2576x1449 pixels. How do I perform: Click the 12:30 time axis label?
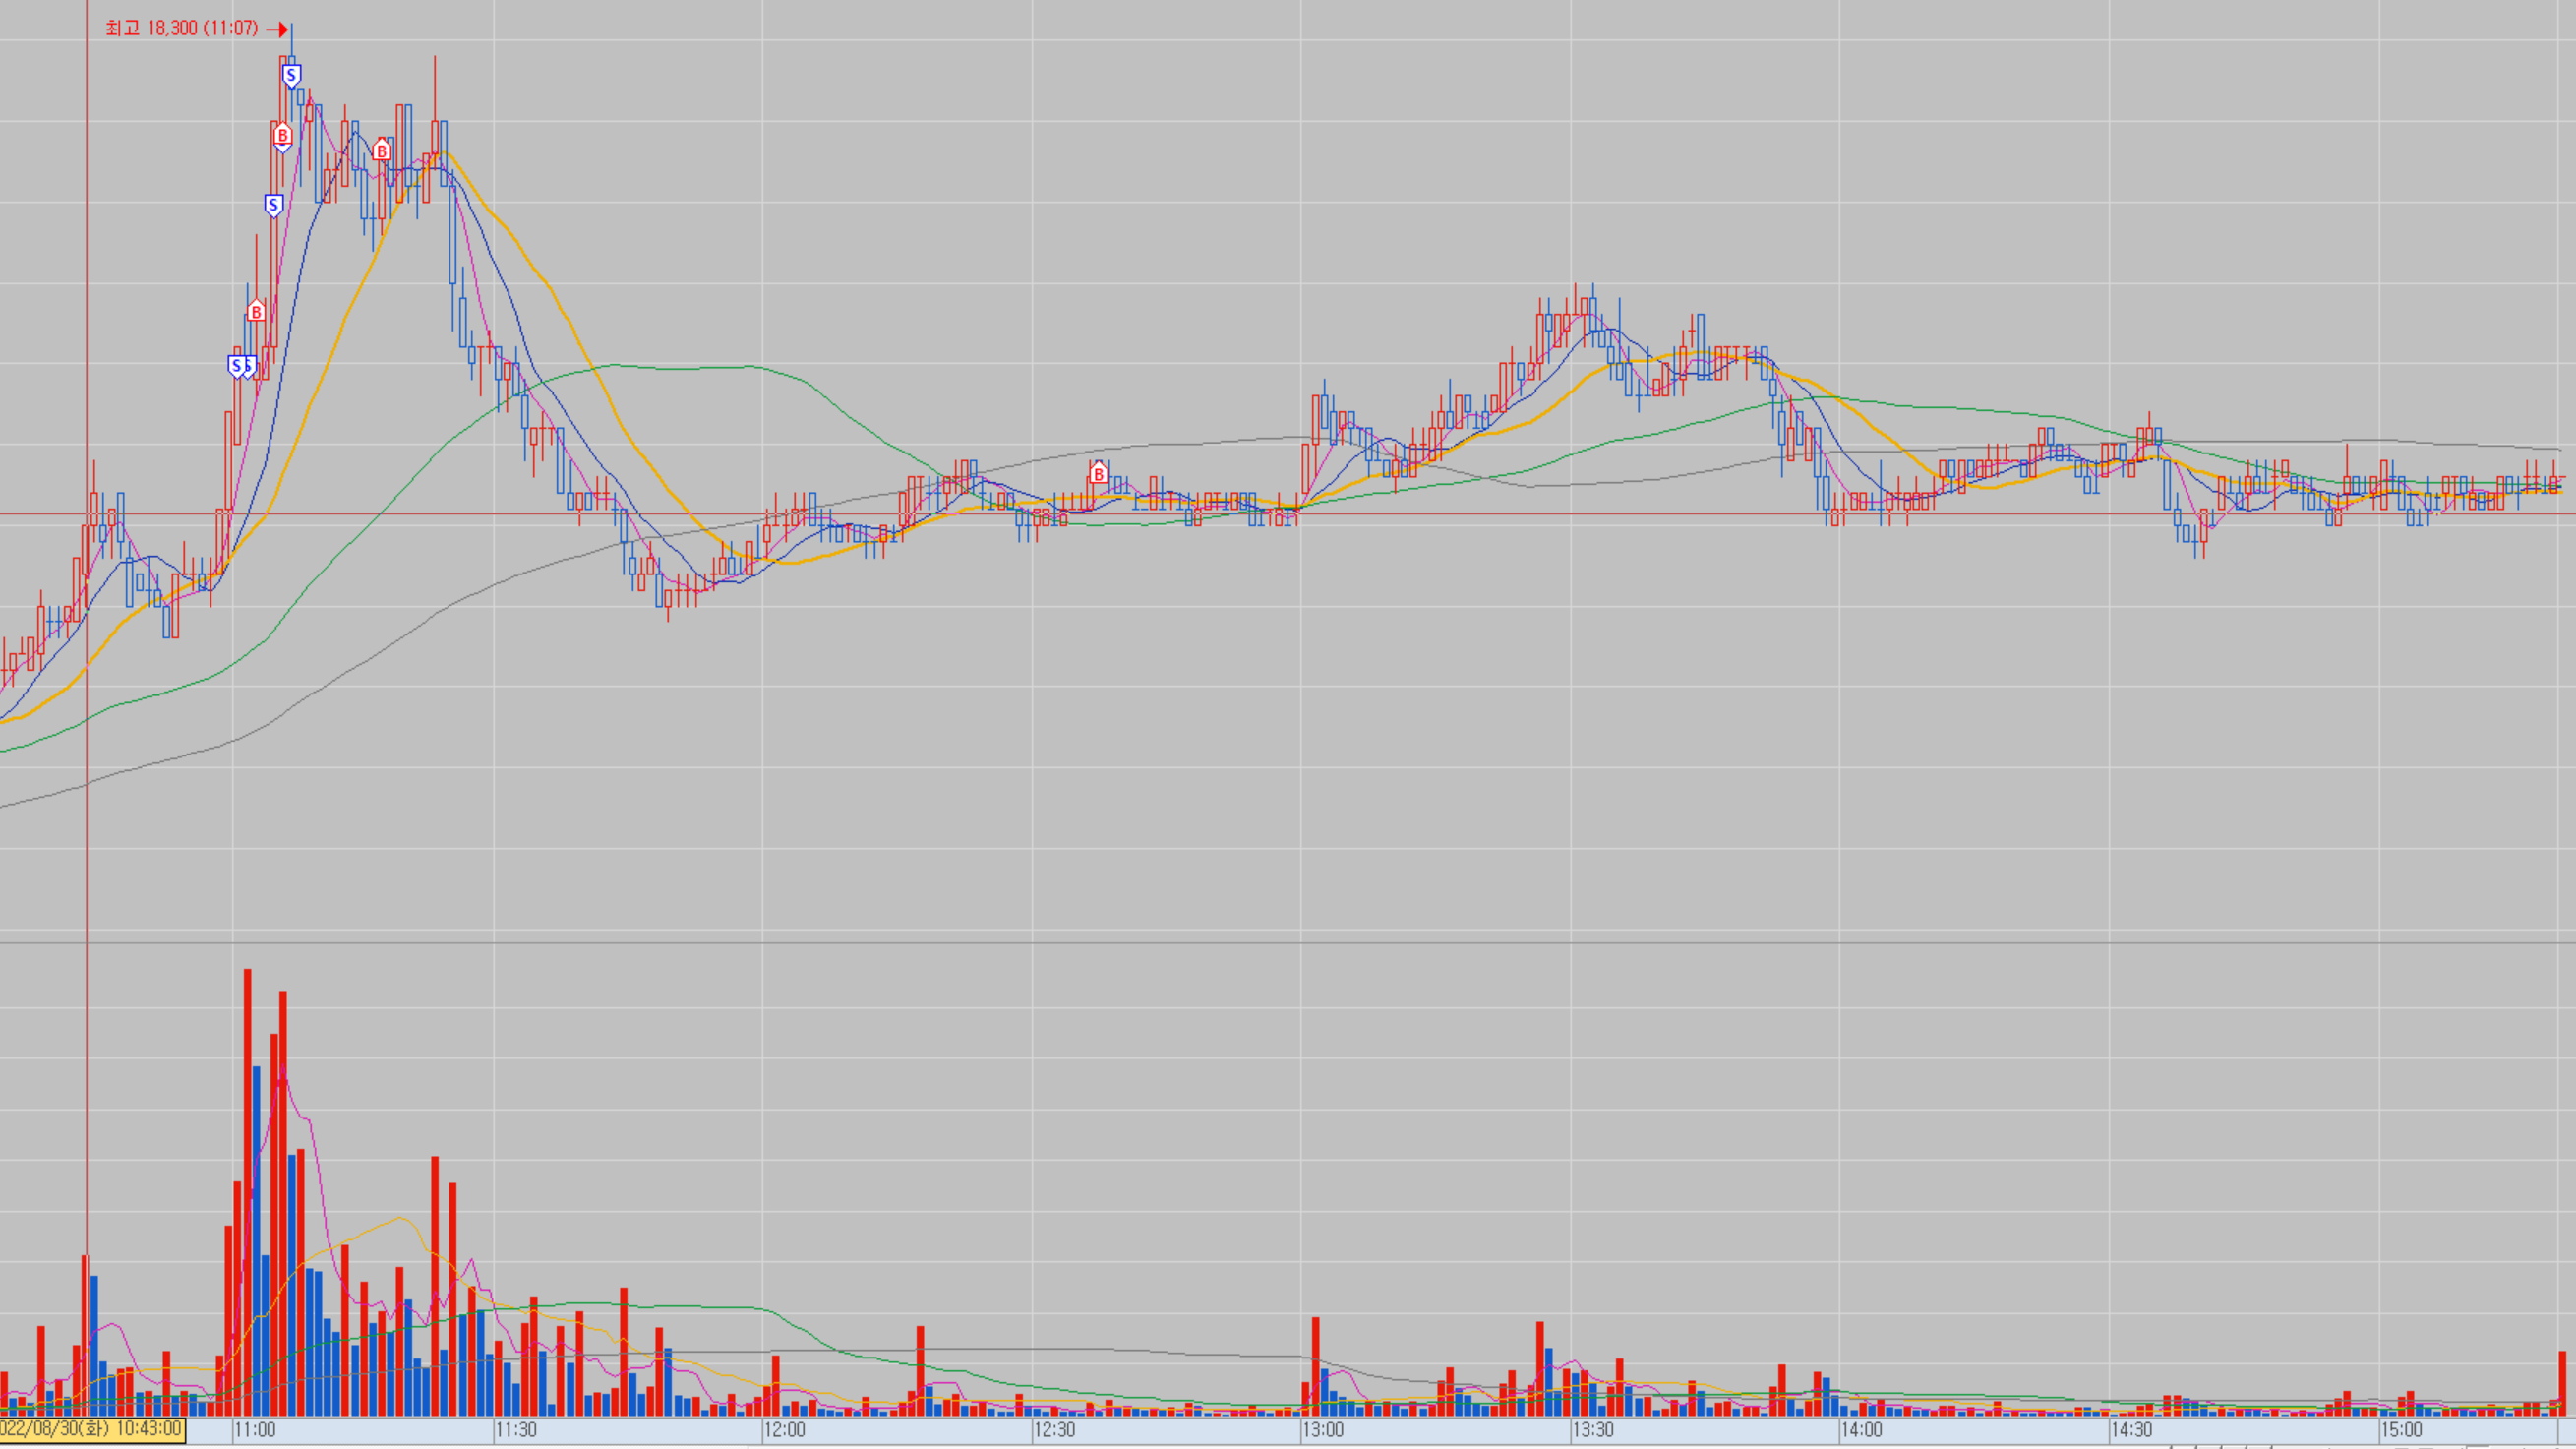[x=1054, y=1430]
